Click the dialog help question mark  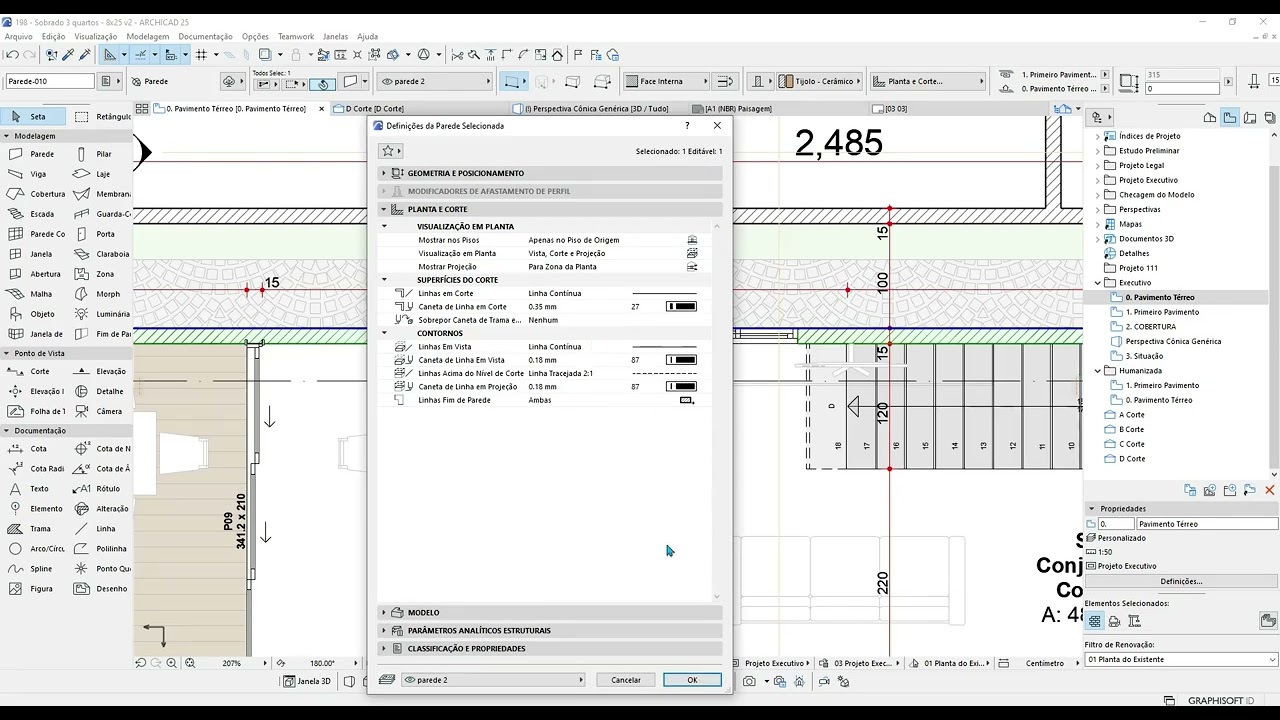click(687, 126)
